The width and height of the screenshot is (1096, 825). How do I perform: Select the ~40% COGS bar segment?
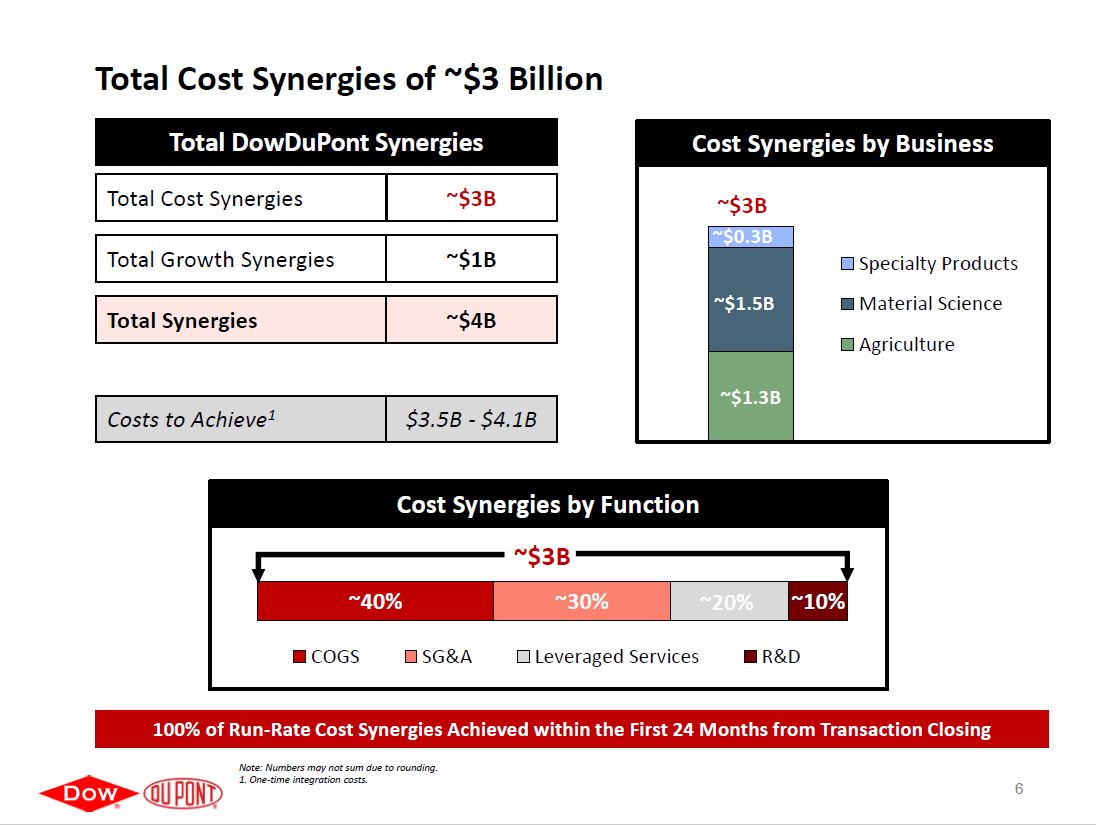[375, 601]
